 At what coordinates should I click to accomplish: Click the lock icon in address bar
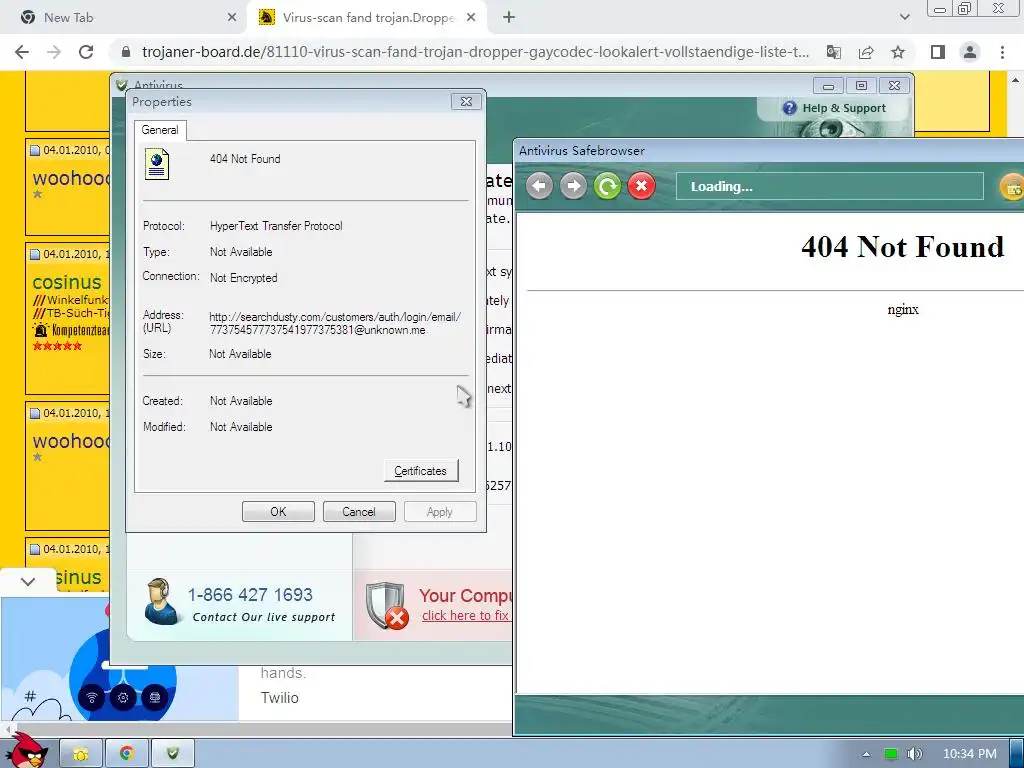point(127,52)
